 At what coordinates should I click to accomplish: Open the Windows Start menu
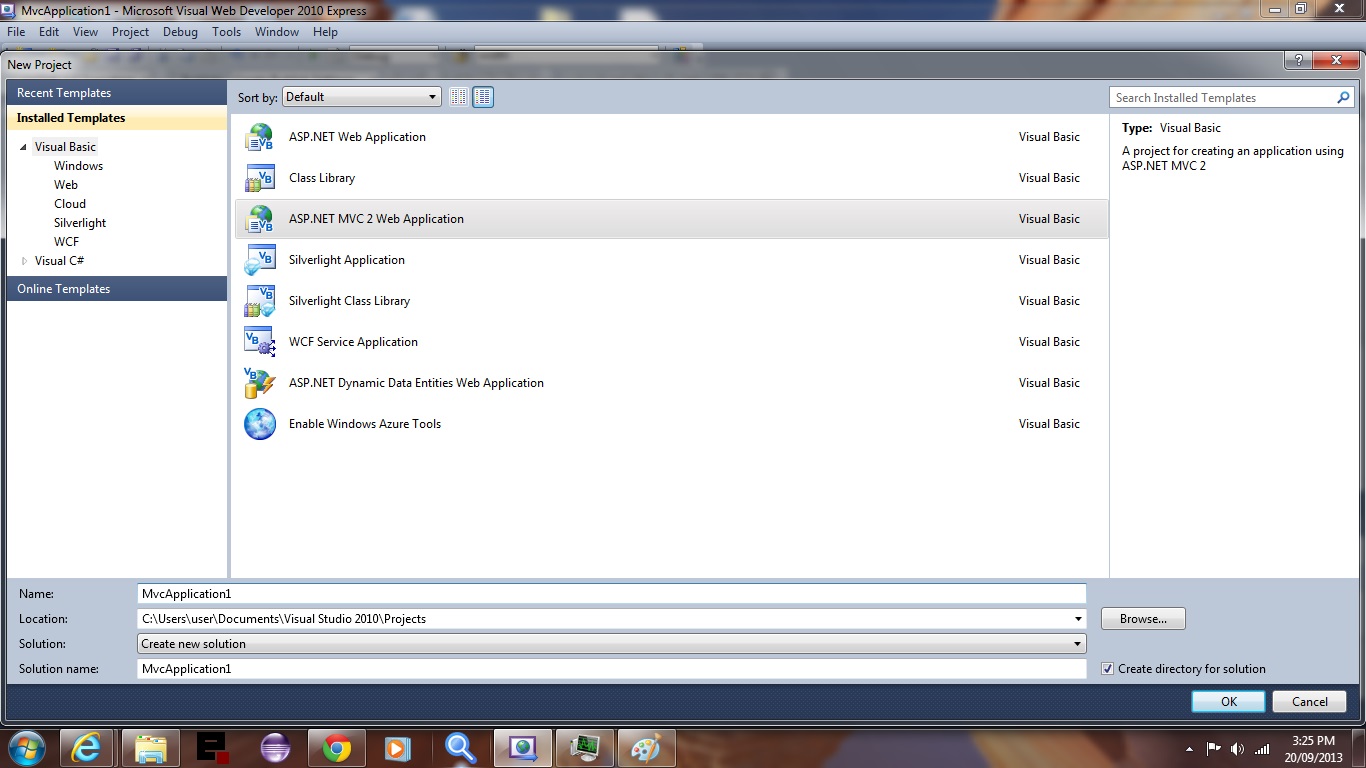[27, 747]
